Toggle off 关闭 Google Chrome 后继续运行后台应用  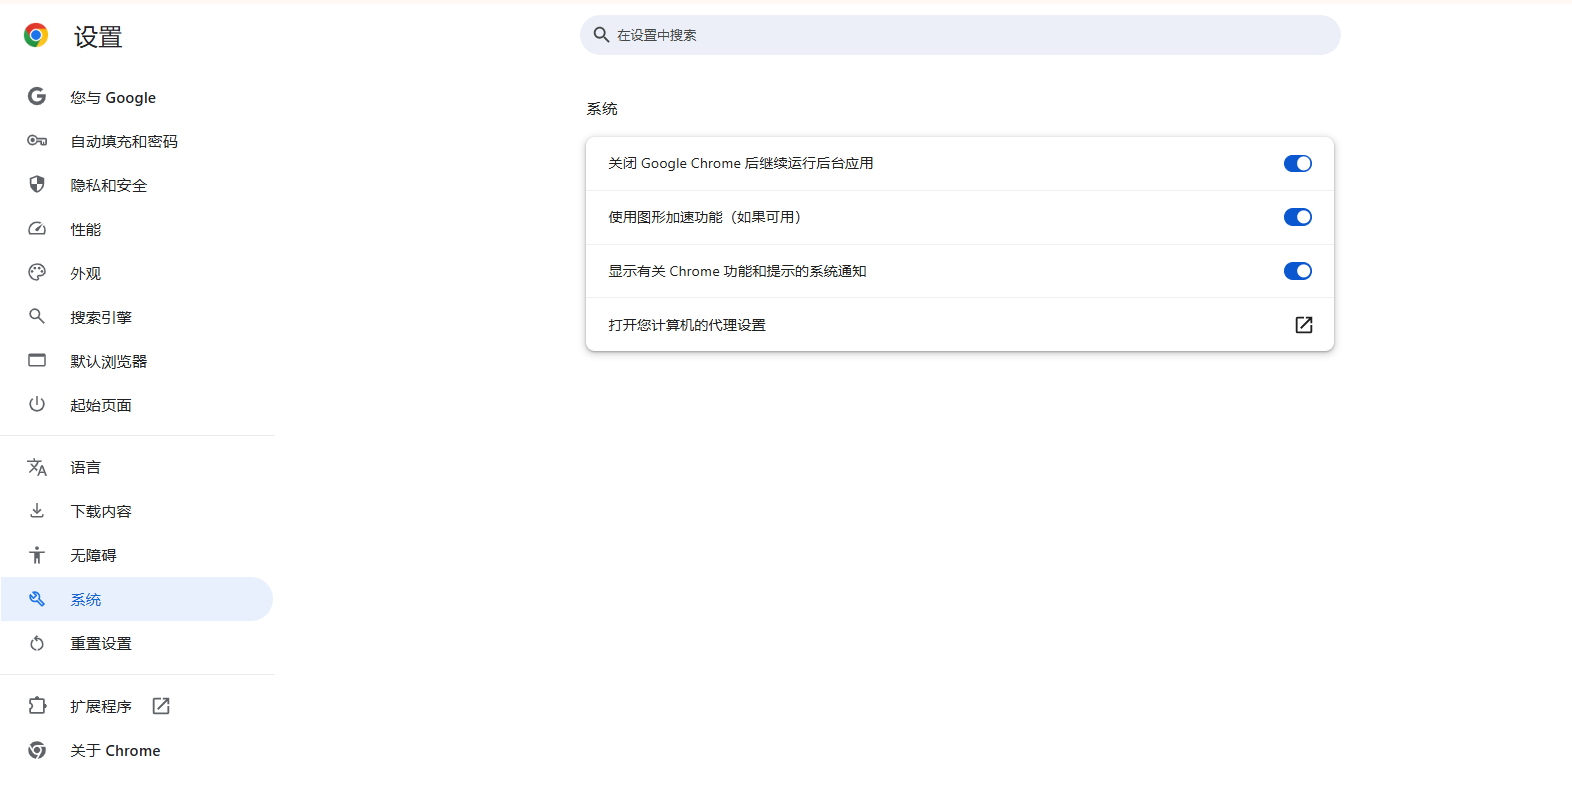tap(1298, 163)
